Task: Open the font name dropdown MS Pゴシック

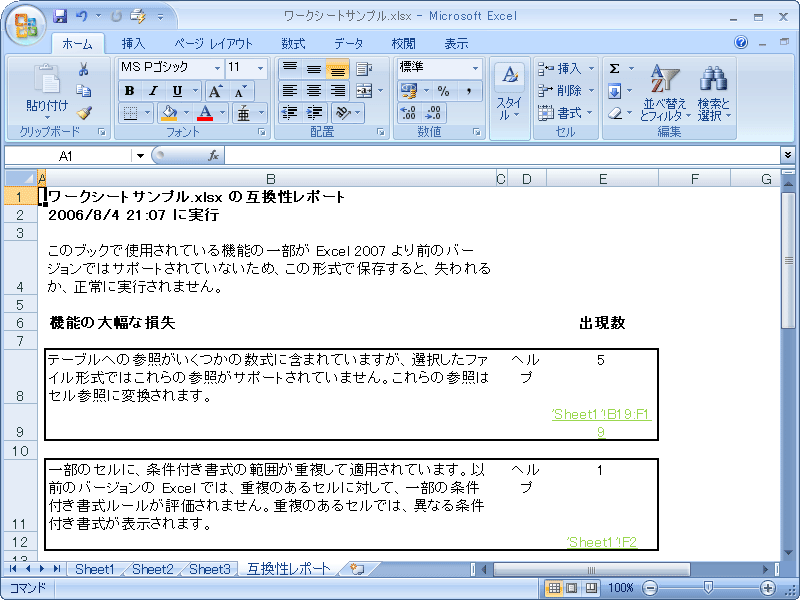Action: pos(217,68)
